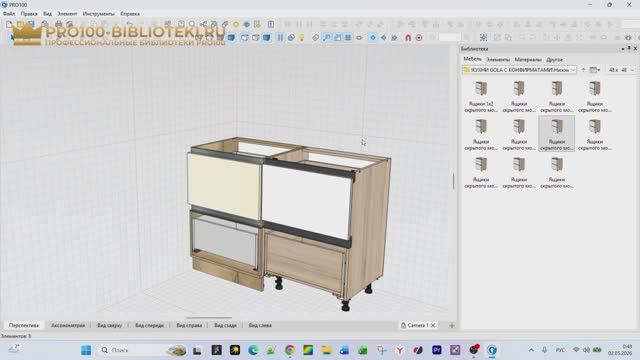Click the Open file folder icon
Screen dimensions: 640x360
click(x=20, y=24)
